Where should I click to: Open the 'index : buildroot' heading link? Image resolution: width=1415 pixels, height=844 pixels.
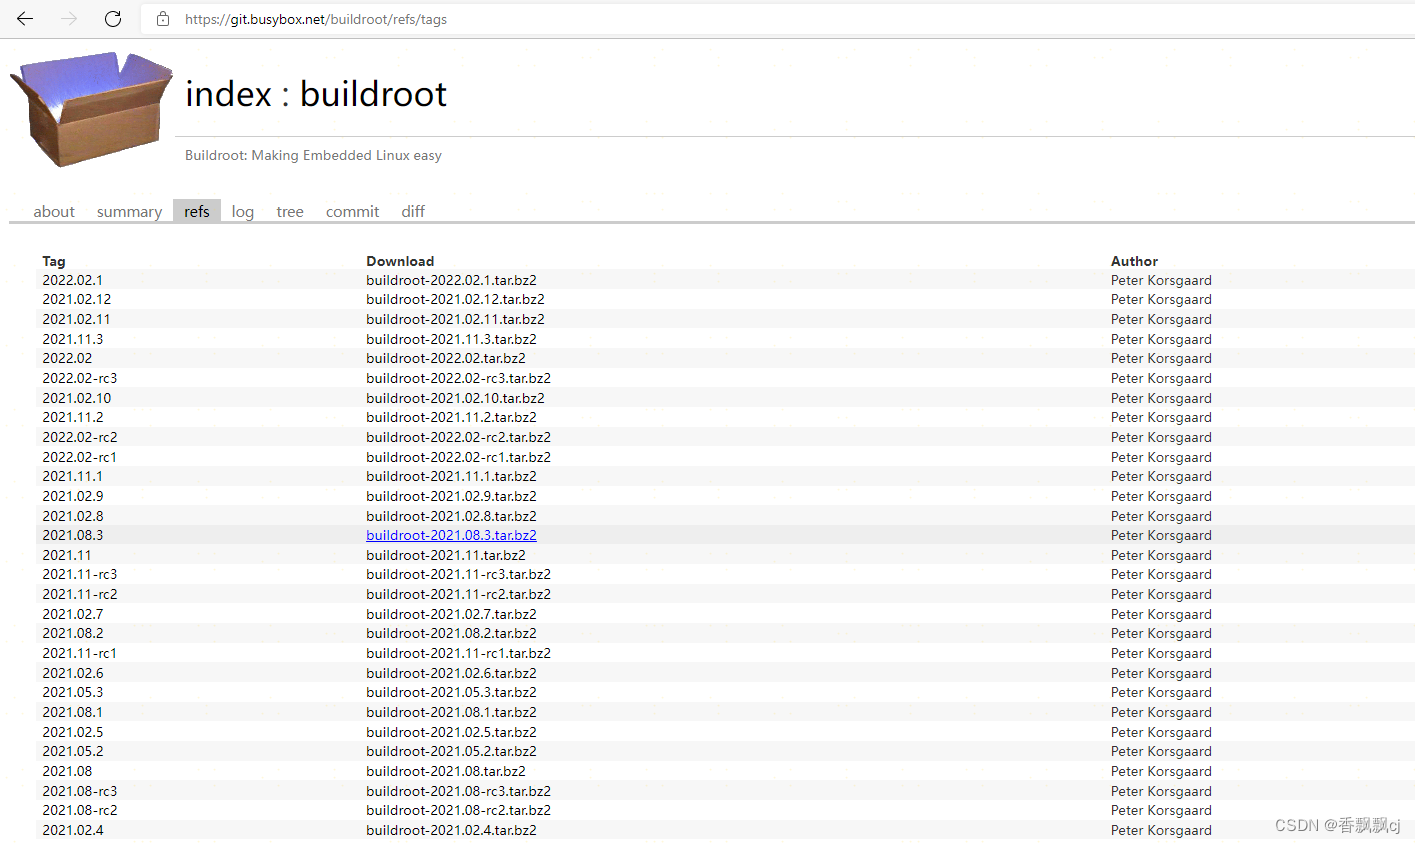pos(315,93)
